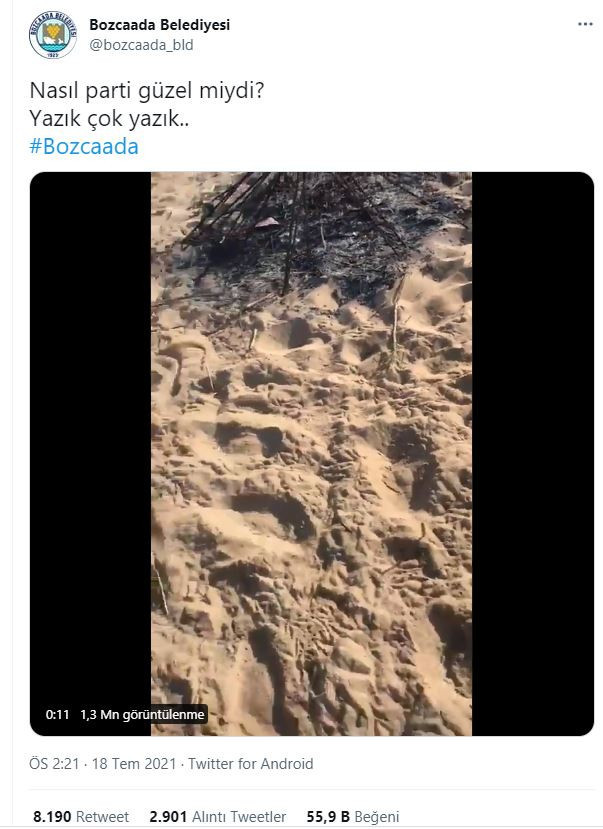Click the 18 Tem 2021 date
This screenshot has width=603, height=829.
point(134,764)
